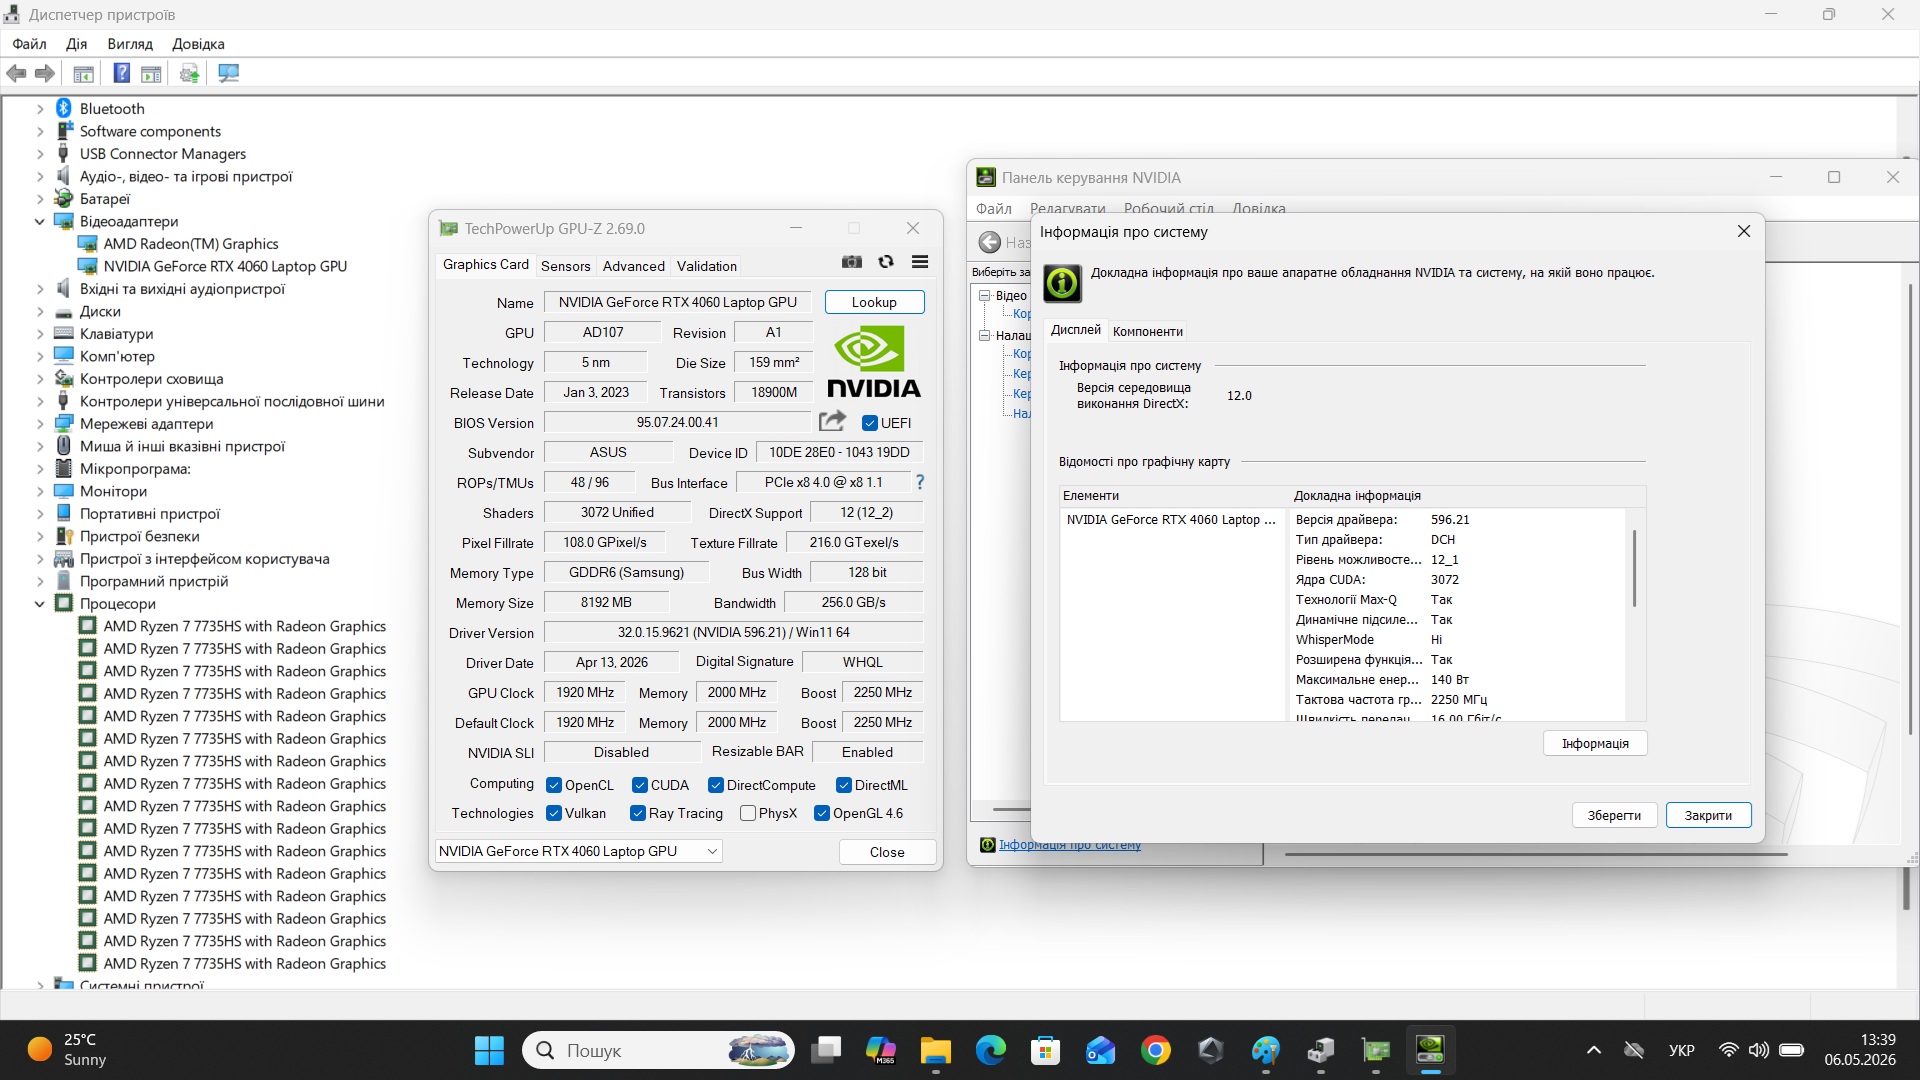
Task: Expand the Клавіатури category
Action: [x=40, y=334]
